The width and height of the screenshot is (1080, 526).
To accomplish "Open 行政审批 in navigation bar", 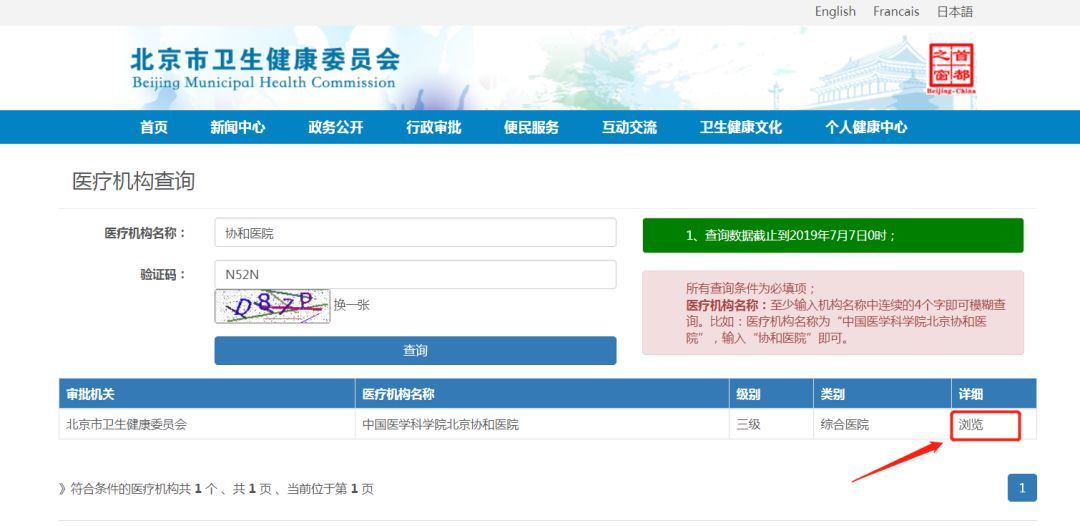I will point(434,127).
